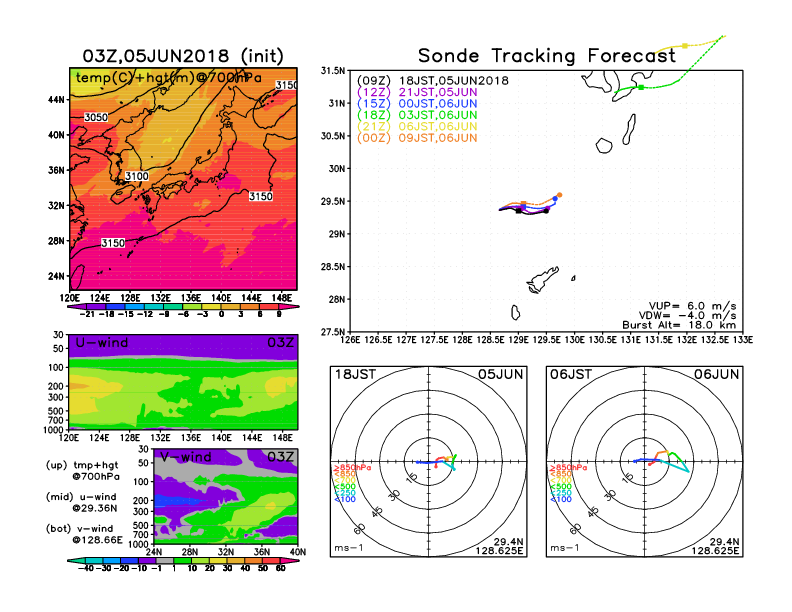The height and width of the screenshot is (612, 792).
Task: Click the yellow '(21Z) 06JST,06JUN' legend entry
Action: [x=417, y=126]
